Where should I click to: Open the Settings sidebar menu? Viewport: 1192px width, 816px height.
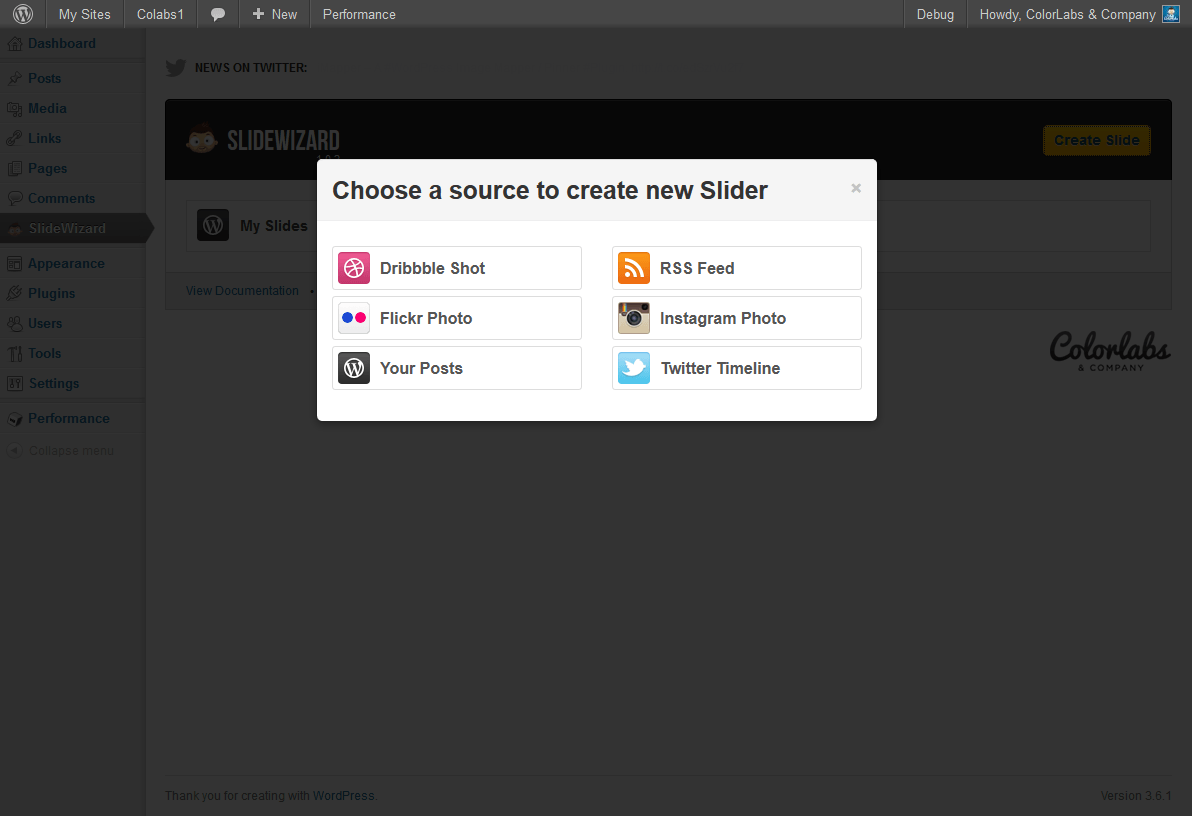click(x=53, y=384)
